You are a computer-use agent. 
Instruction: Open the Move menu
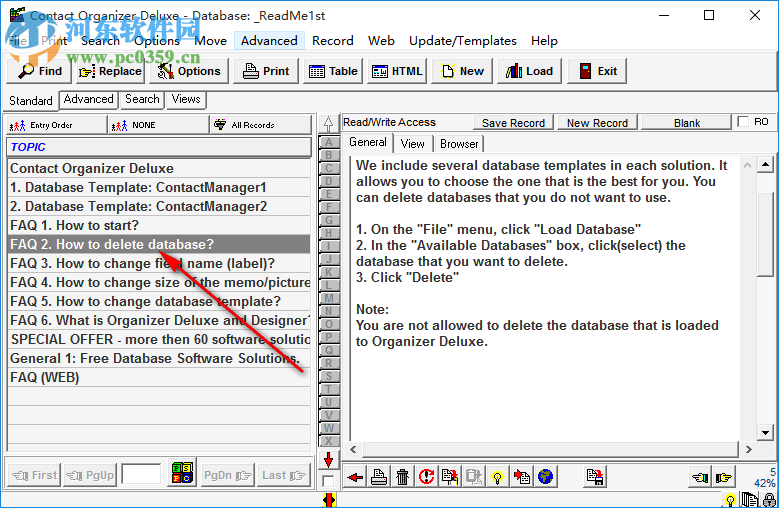click(211, 41)
